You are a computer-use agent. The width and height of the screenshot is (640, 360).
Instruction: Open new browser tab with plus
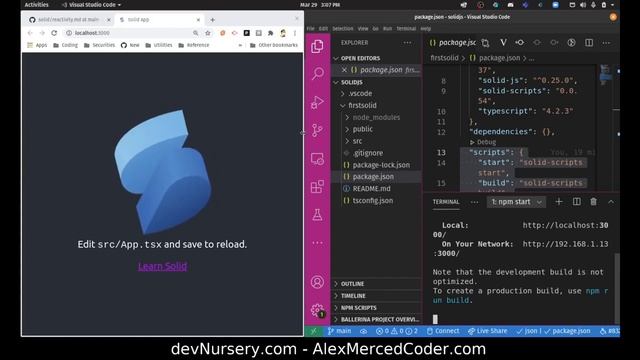coord(212,20)
